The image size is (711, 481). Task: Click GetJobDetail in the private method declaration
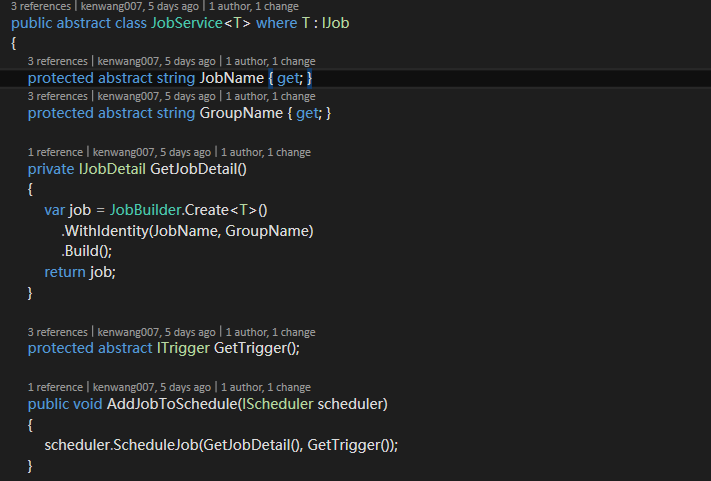(x=195, y=169)
